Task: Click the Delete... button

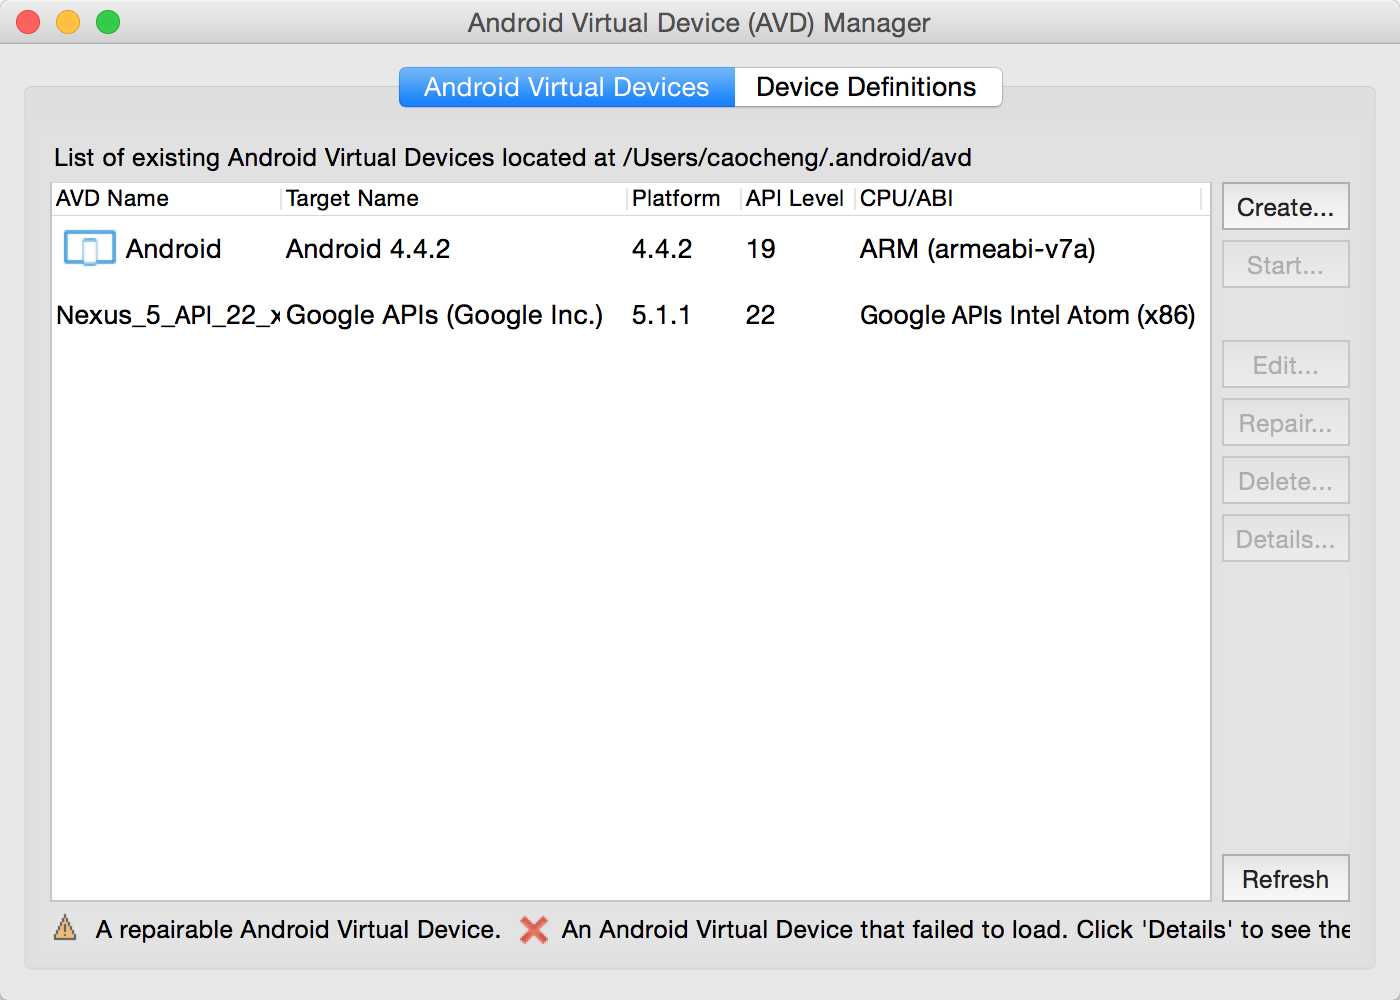Action: [1285, 481]
